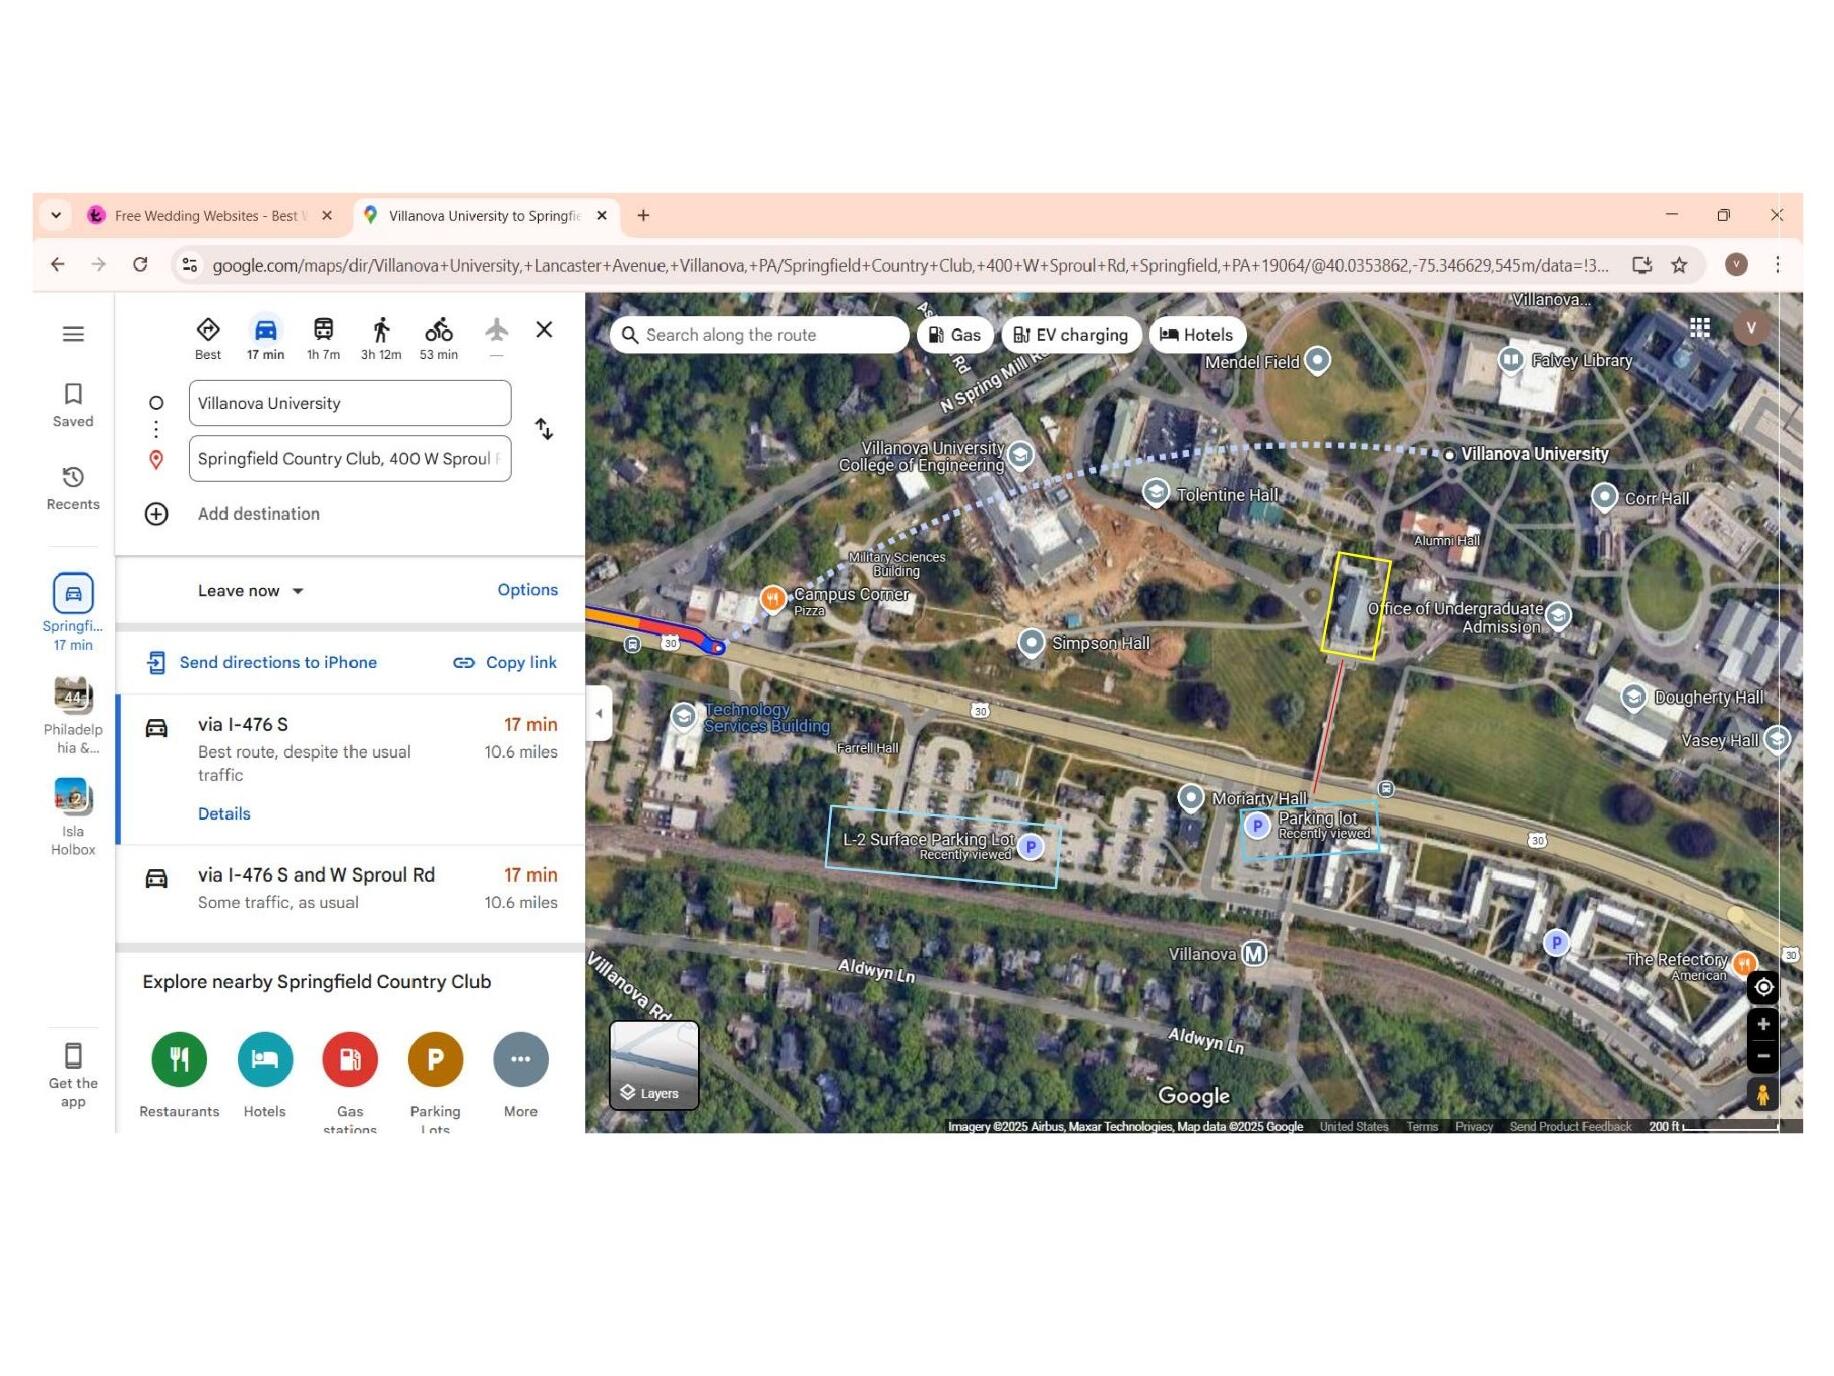1834x1376 pixels.
Task: Click the Villanova University starting point field
Action: pos(350,403)
